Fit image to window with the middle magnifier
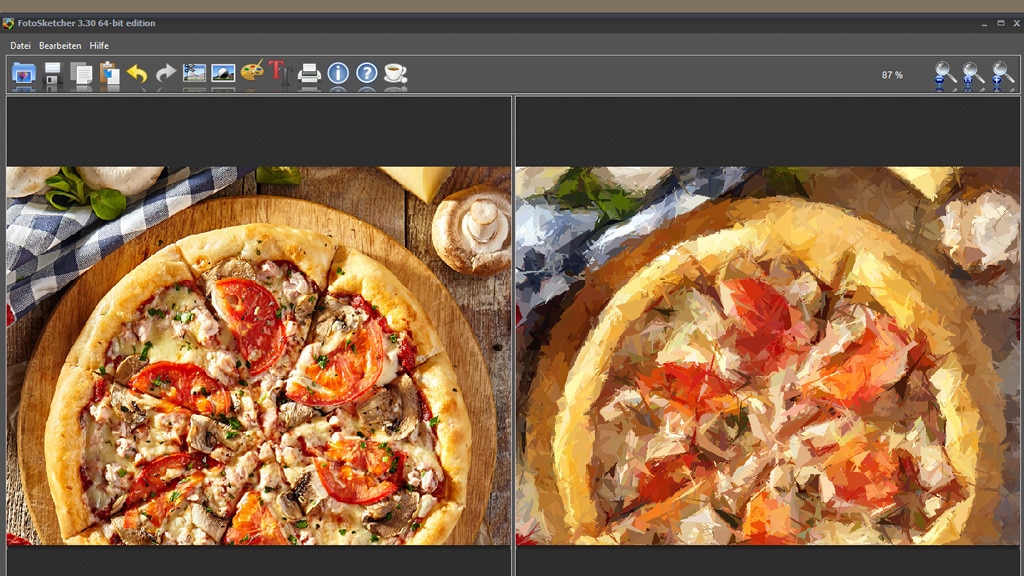 [973, 75]
